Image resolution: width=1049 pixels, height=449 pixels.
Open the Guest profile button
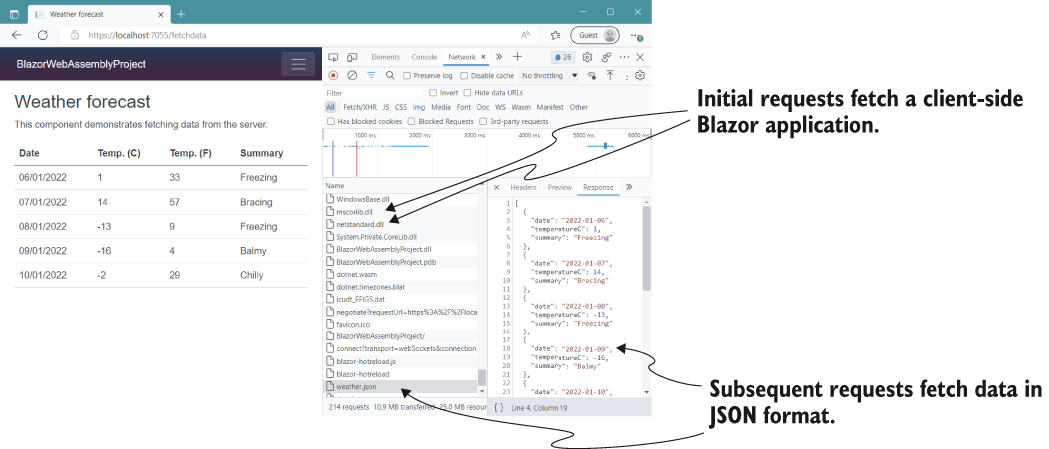(595, 35)
